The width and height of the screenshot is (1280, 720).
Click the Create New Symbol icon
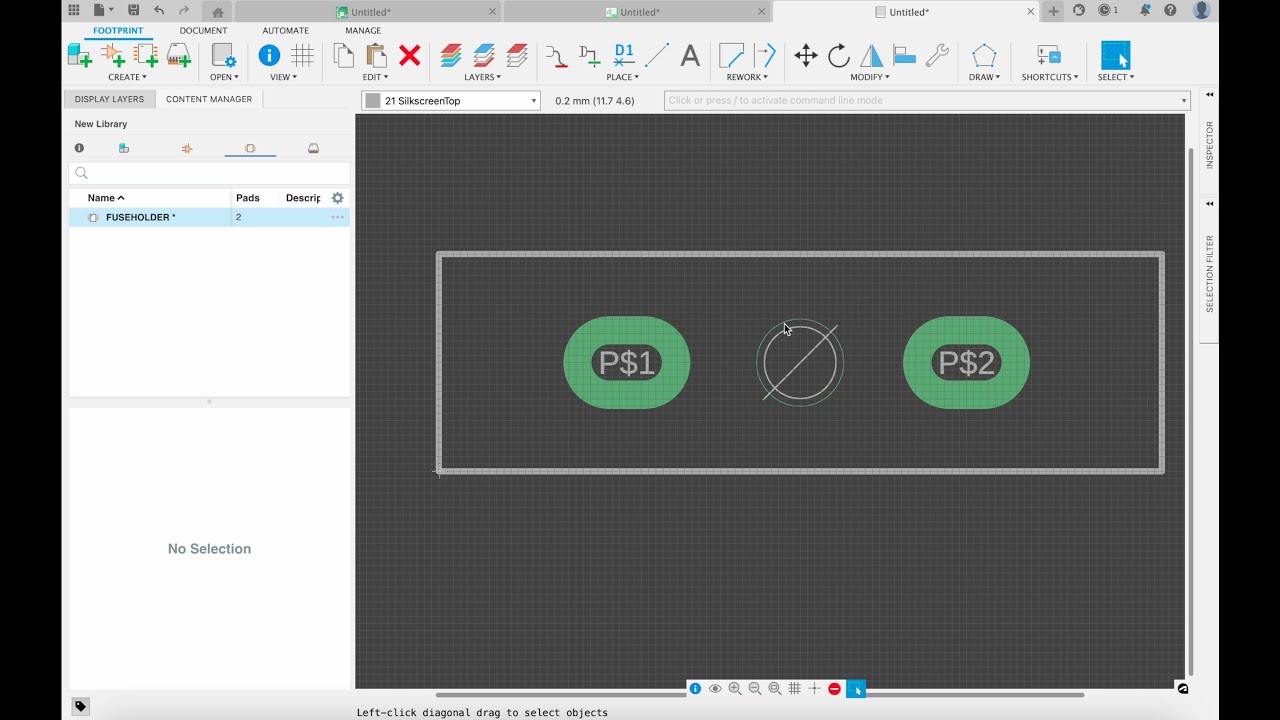[113, 56]
